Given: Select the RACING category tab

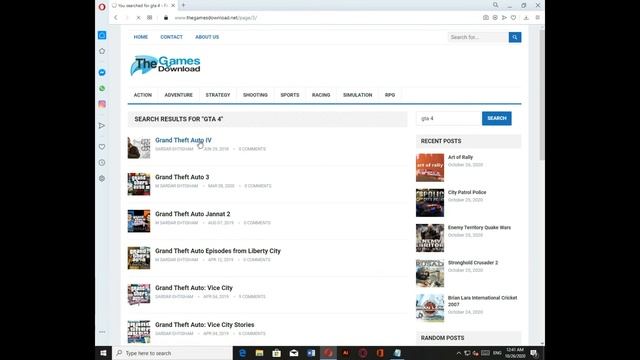Looking at the screenshot, I should pyautogui.click(x=321, y=95).
